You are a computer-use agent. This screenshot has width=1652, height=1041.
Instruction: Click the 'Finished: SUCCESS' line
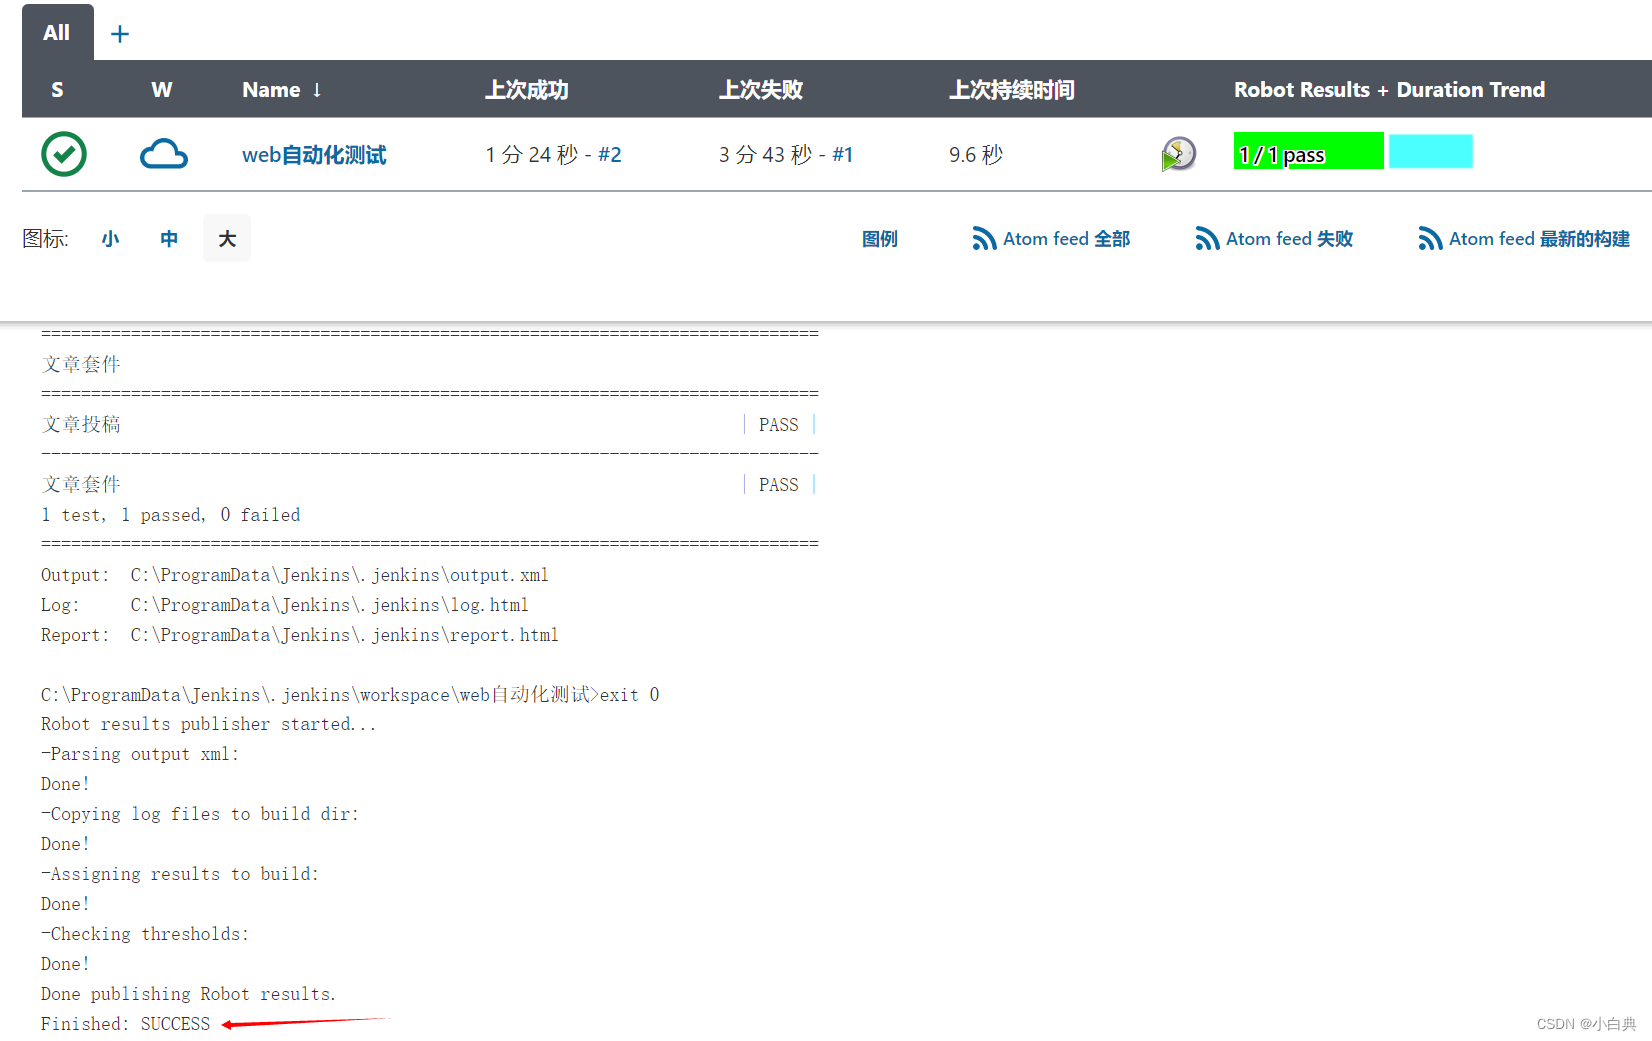[126, 1024]
